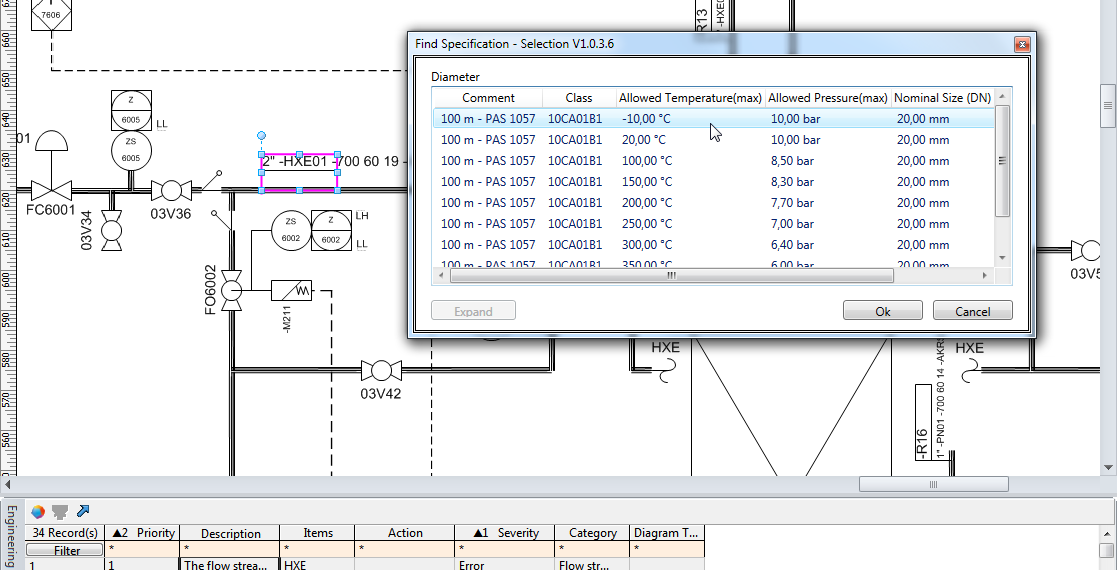Click the ZS 6005 instrument bubble
Viewport: 1117px width, 570px height.
point(131,150)
